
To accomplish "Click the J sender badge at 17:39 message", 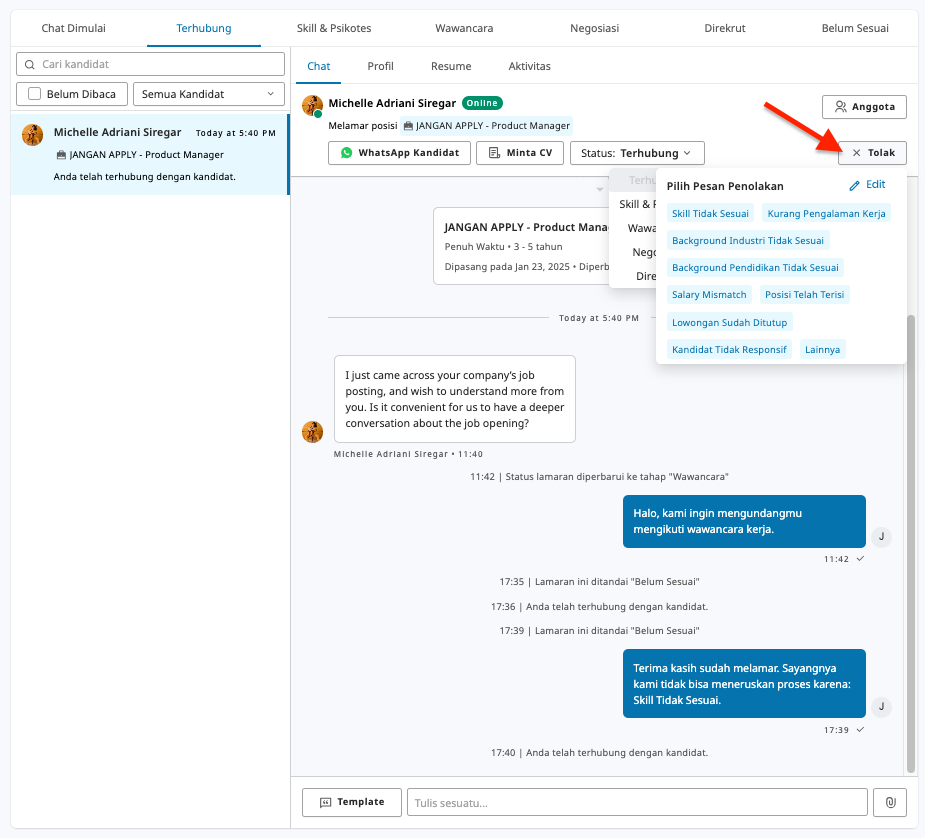I will coord(881,706).
